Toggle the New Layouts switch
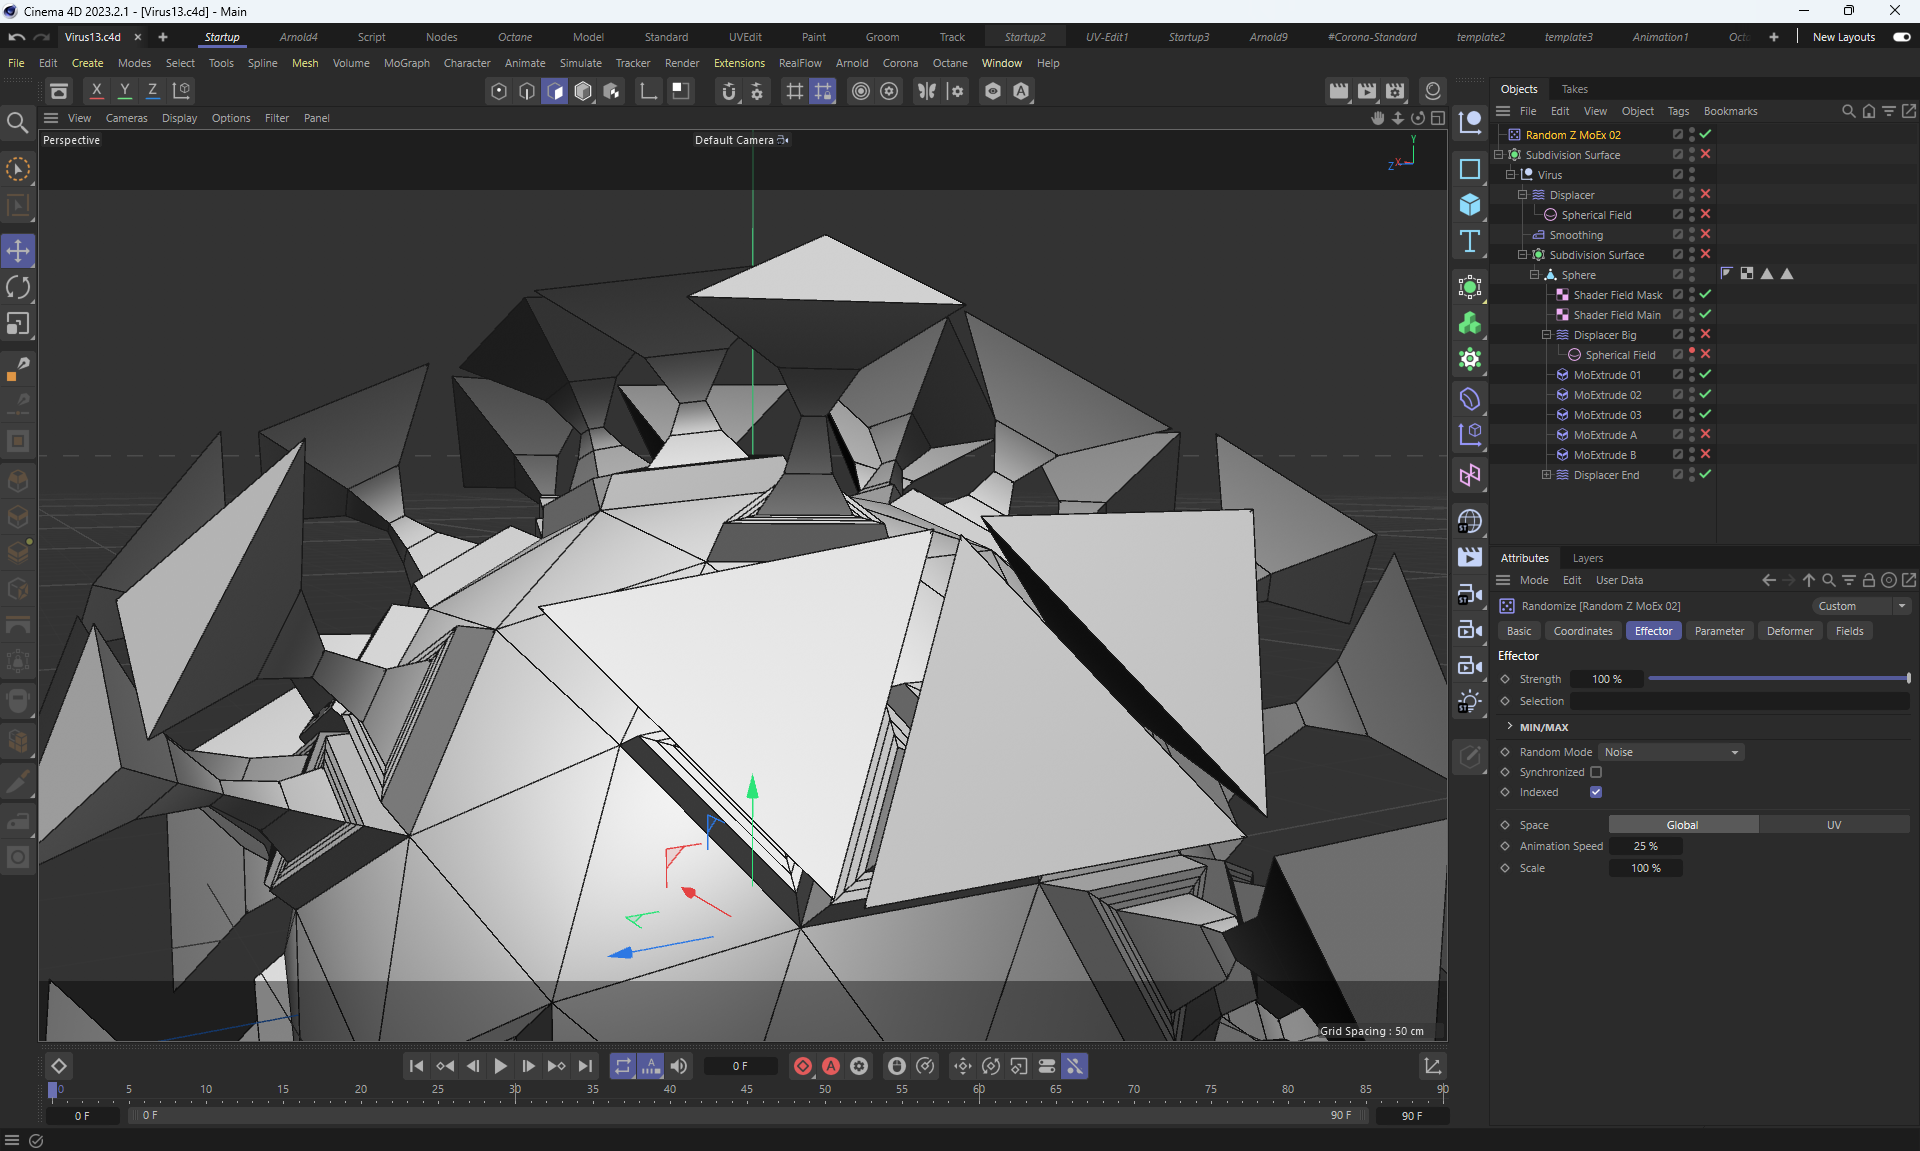The image size is (1920, 1151). [1901, 37]
